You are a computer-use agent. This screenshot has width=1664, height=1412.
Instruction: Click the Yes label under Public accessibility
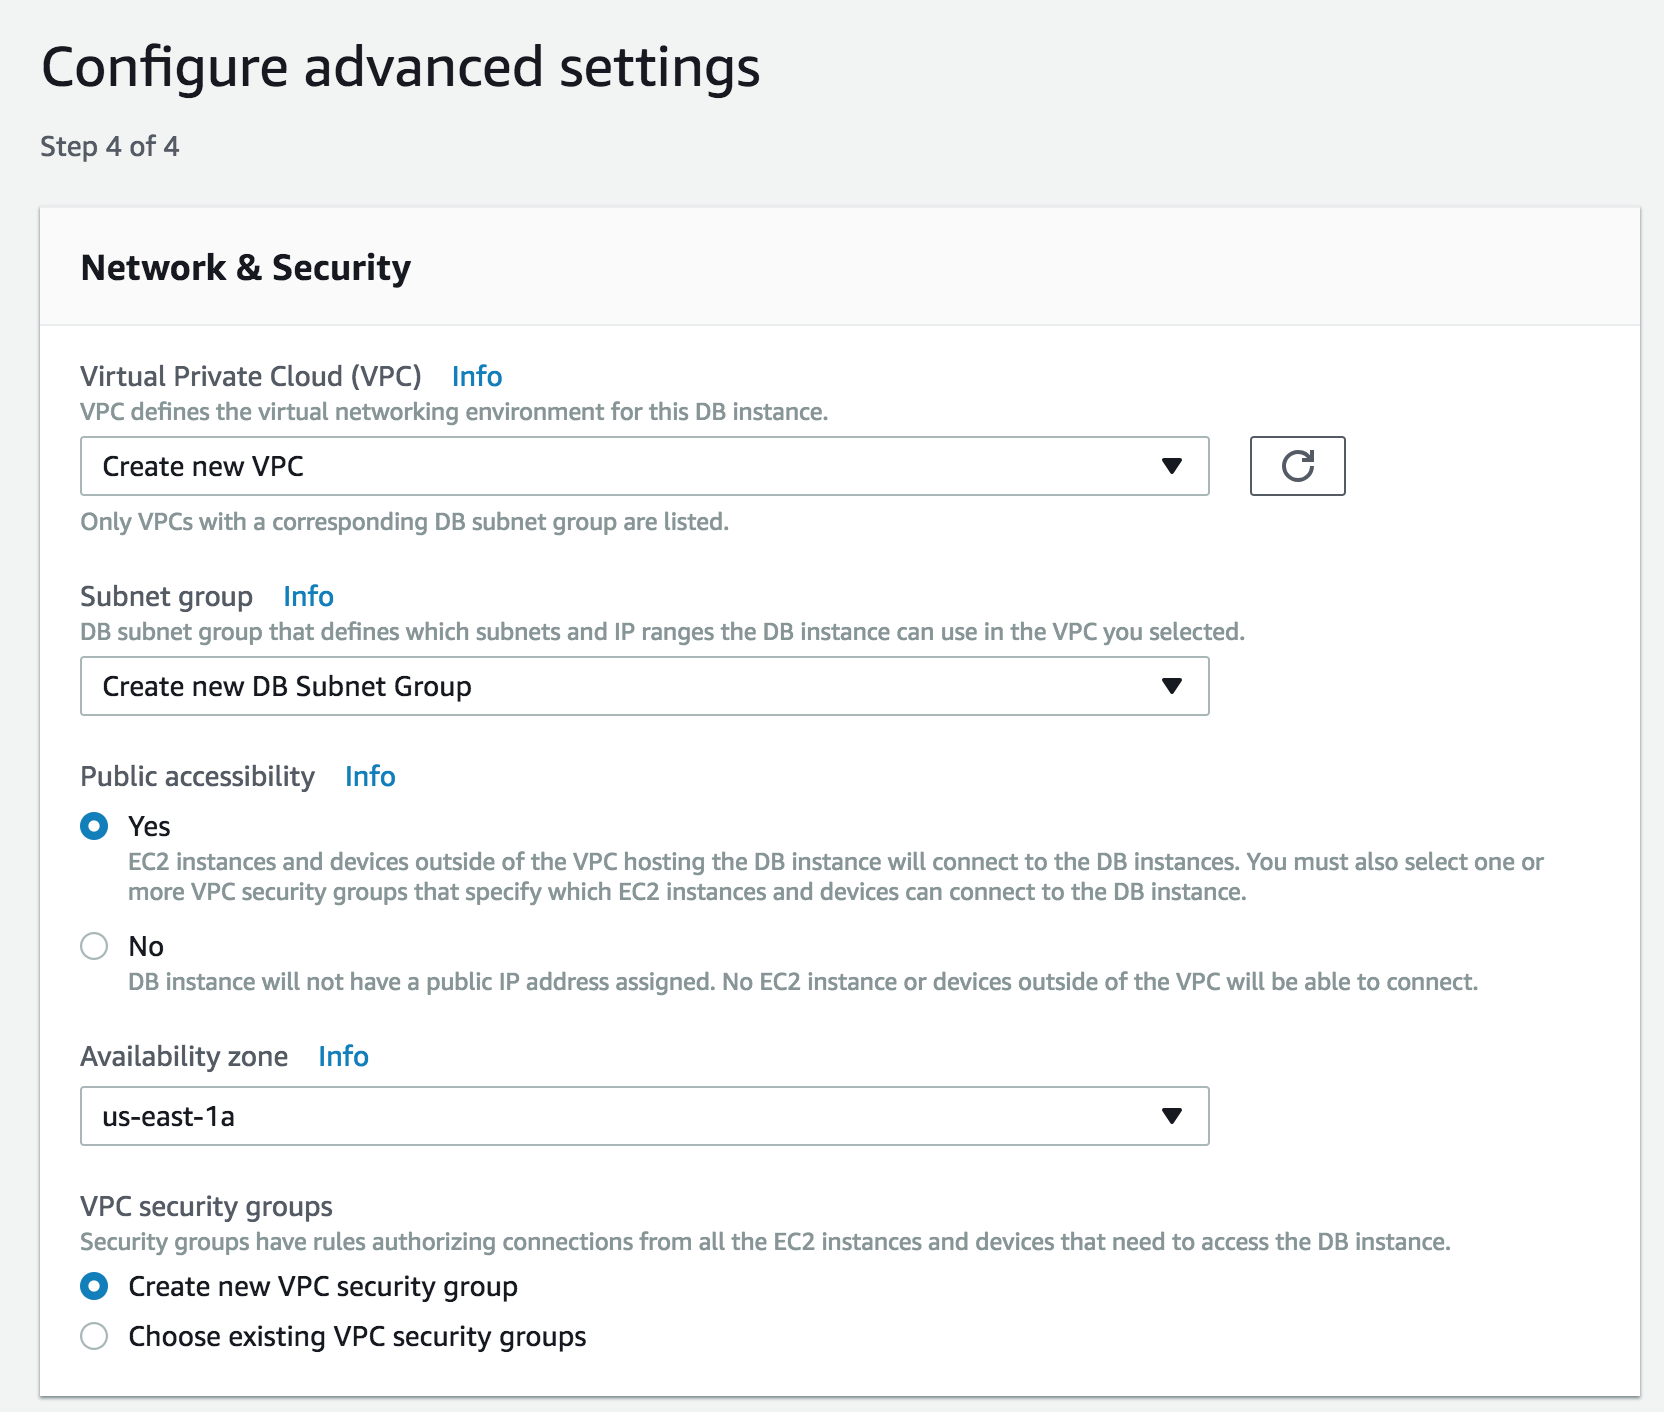[x=149, y=826]
